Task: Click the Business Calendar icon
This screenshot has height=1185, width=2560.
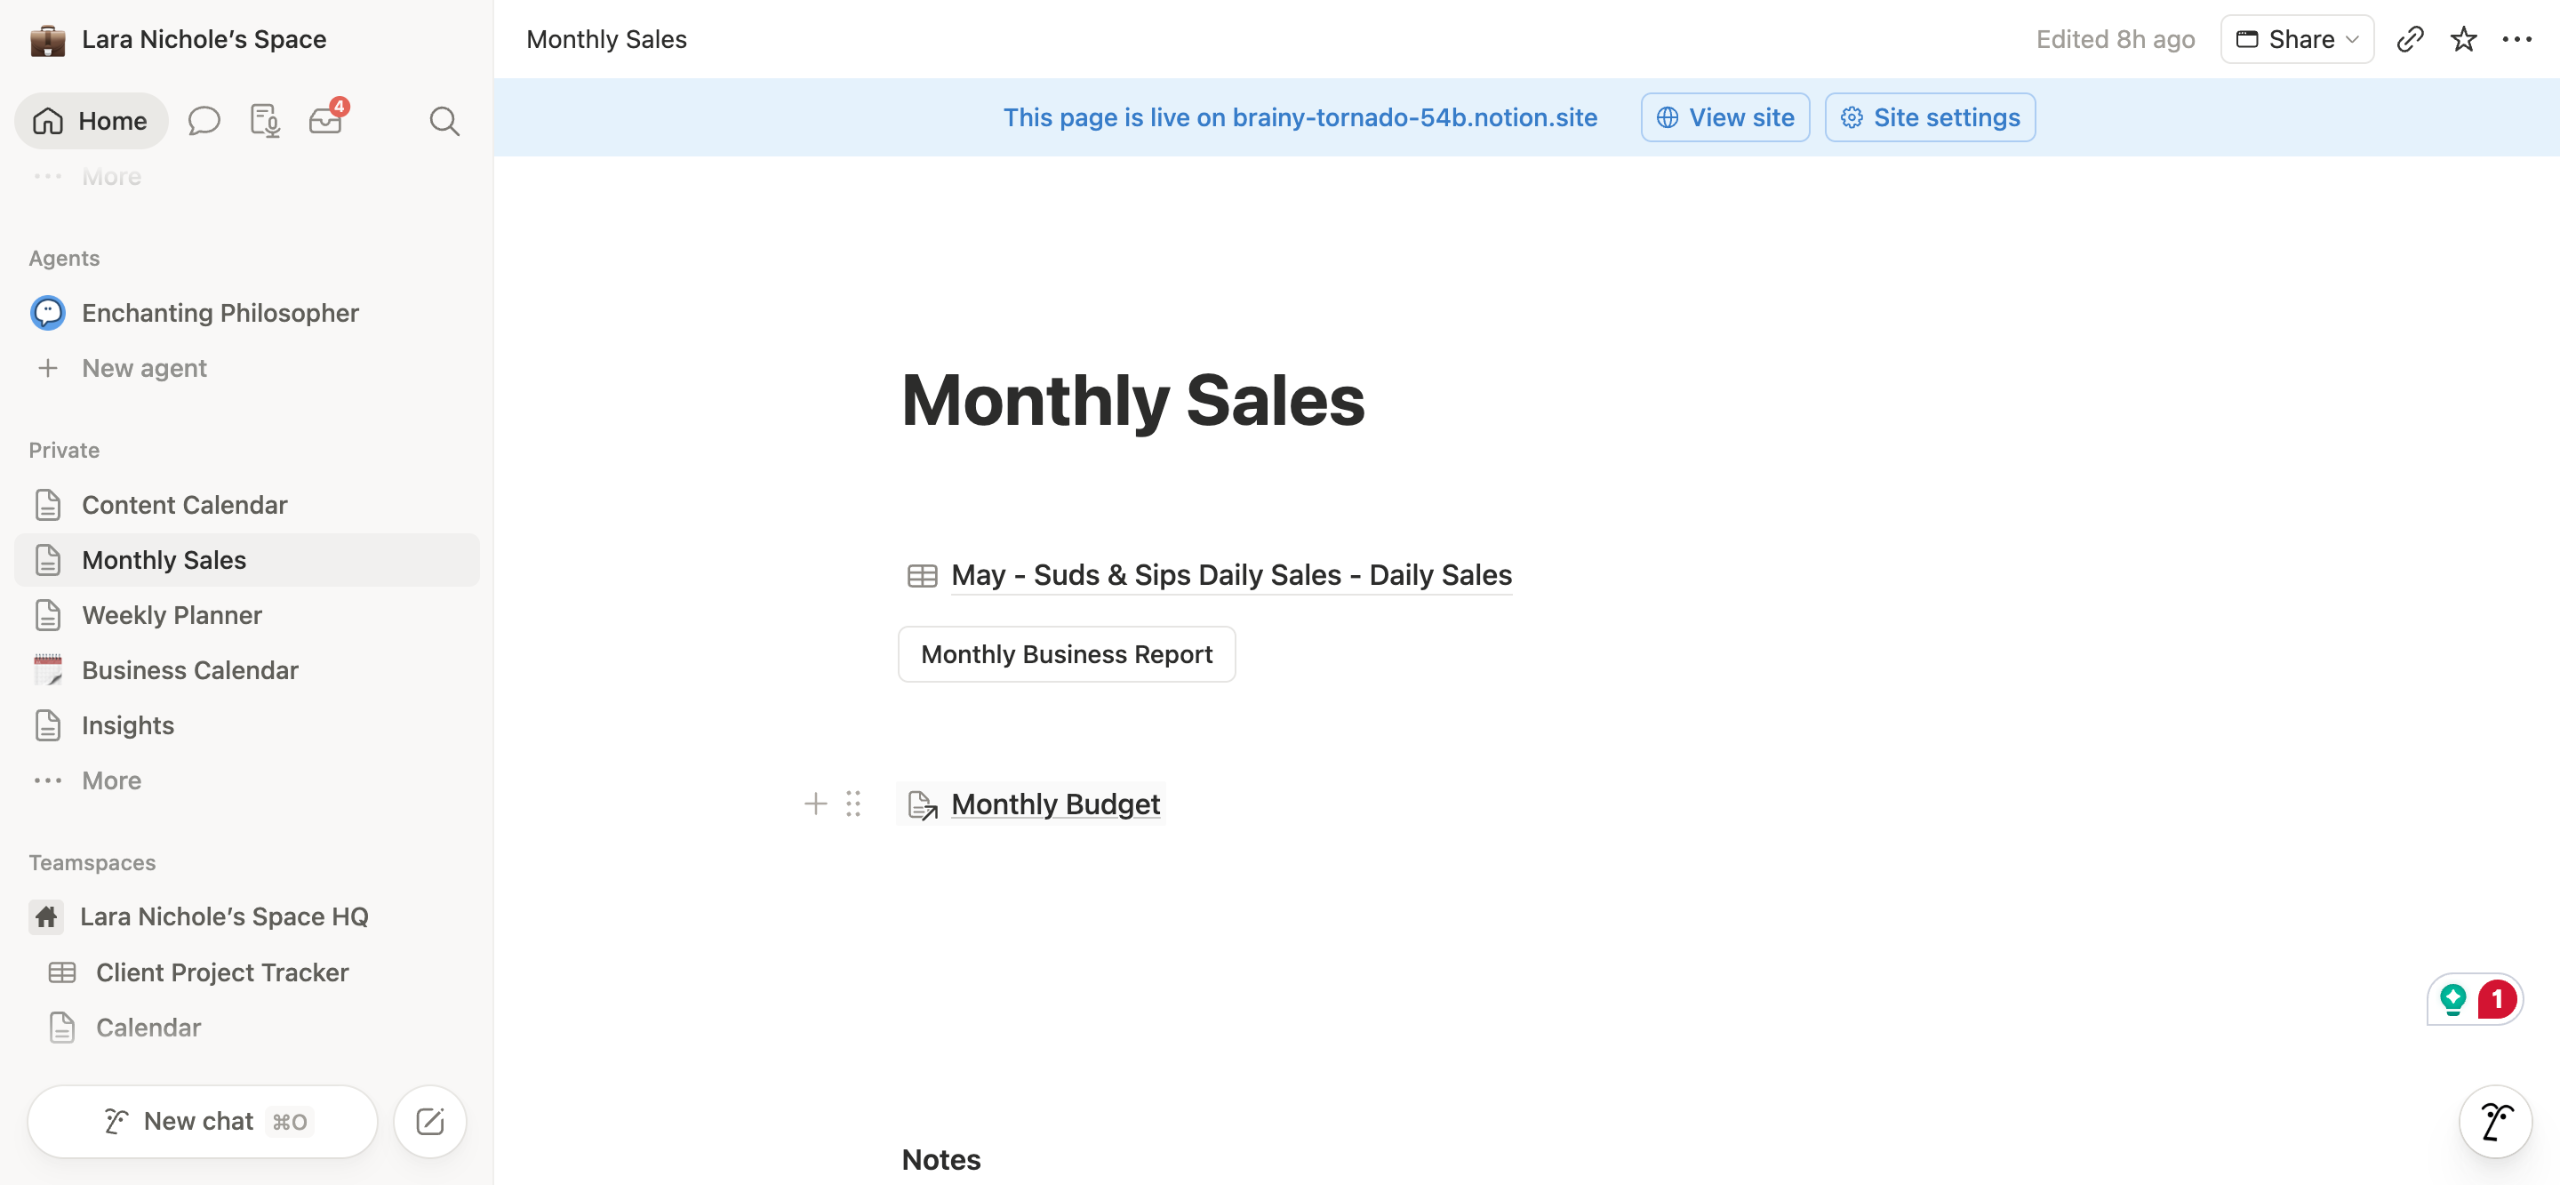Action: pyautogui.click(x=48, y=670)
